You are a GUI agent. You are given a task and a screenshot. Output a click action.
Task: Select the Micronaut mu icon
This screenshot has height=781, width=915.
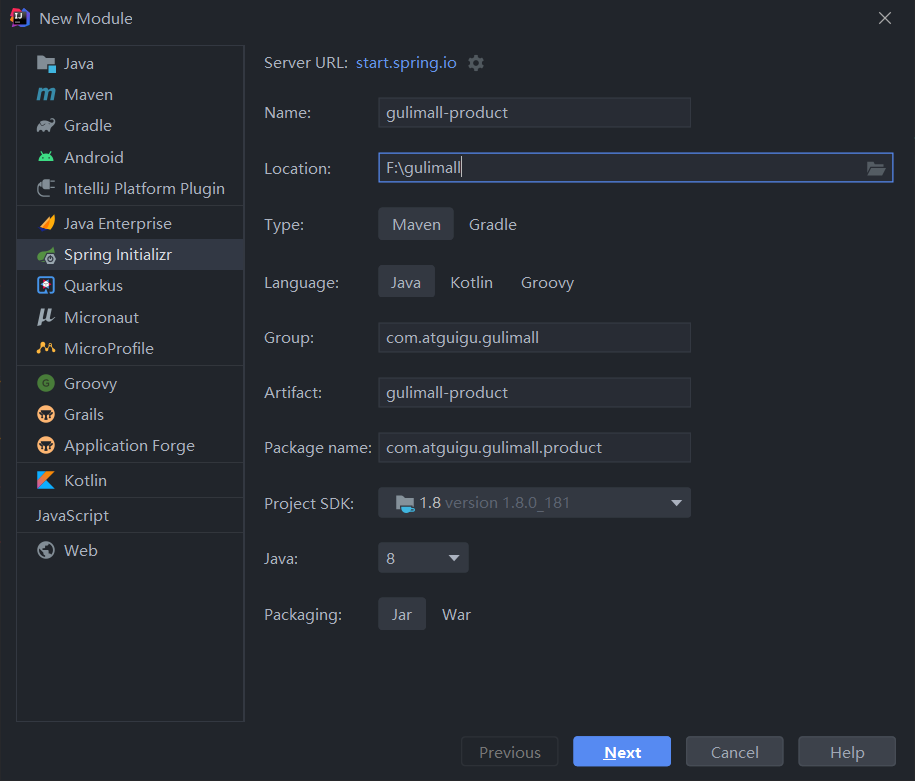46,317
